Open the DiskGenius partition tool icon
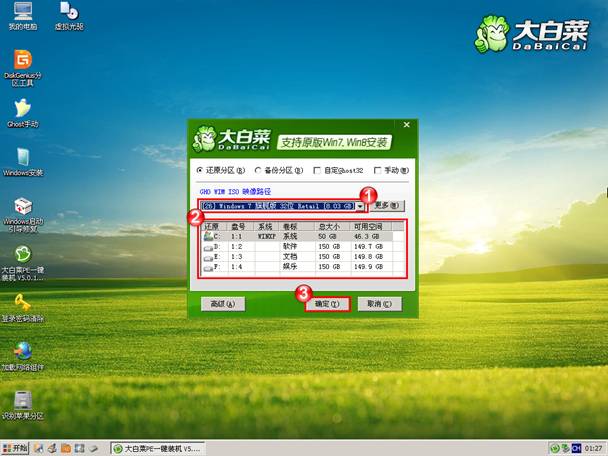This screenshot has height=456, width=608. pyautogui.click(x=22, y=61)
